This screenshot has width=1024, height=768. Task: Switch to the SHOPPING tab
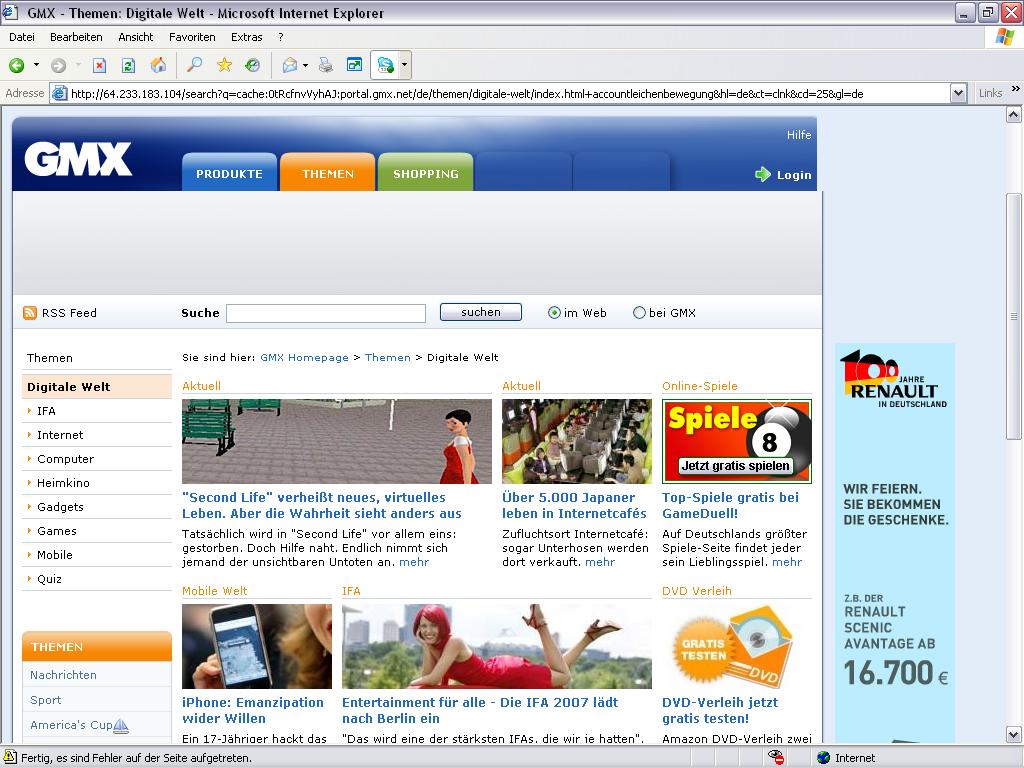tap(426, 172)
